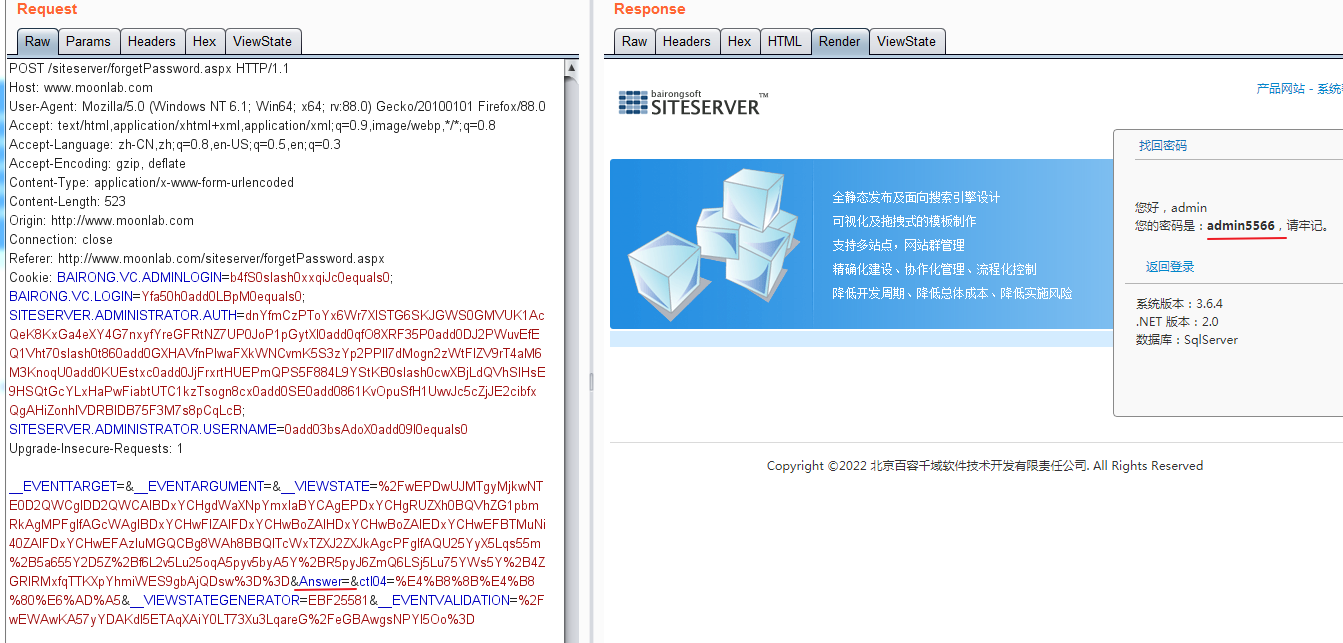Click the Content-Type header line
This screenshot has width=1343, height=643.
coord(151,182)
